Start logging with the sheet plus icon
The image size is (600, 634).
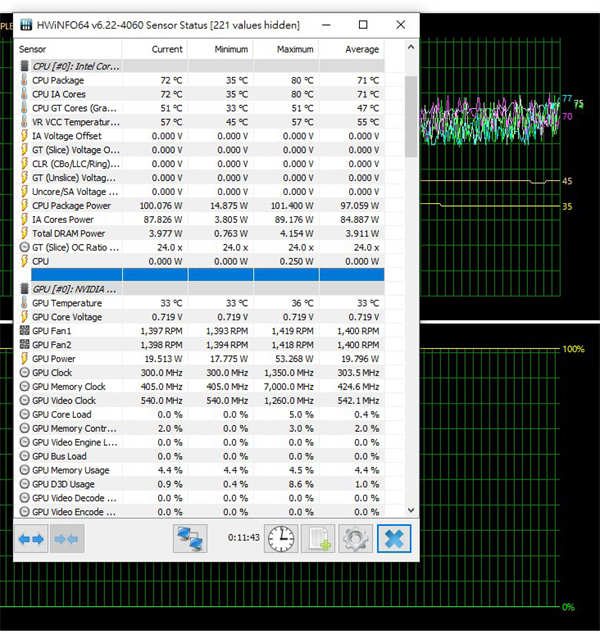coord(318,539)
